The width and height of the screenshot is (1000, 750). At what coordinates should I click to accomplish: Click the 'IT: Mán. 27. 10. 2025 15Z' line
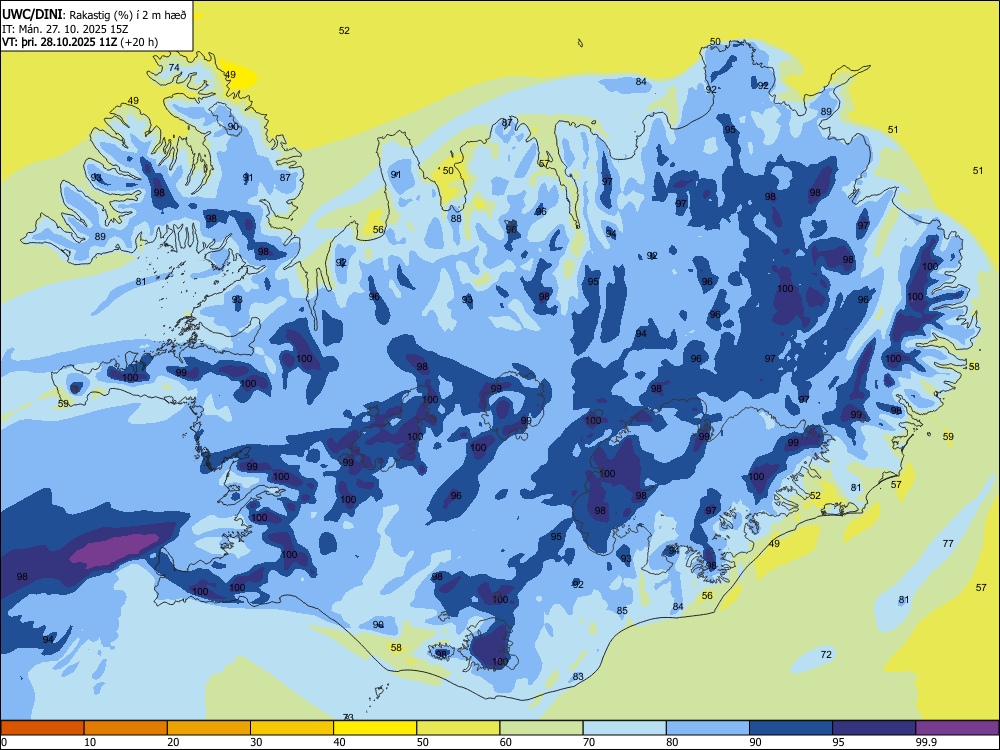(65, 29)
